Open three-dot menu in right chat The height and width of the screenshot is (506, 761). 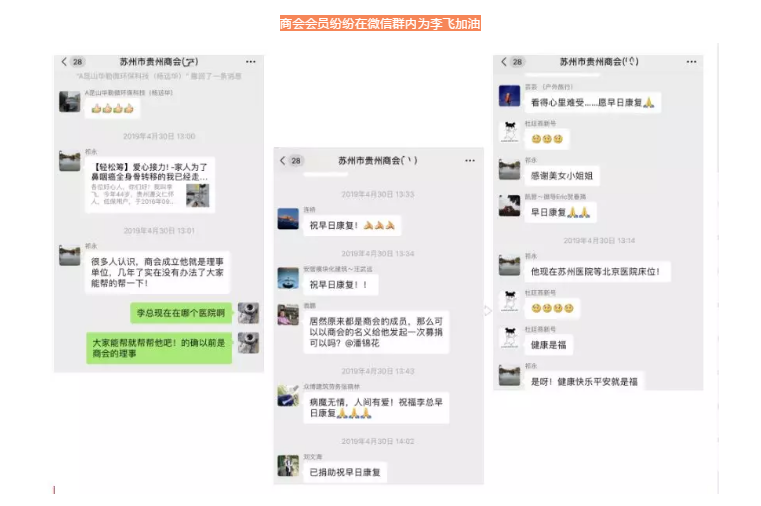[x=692, y=62]
